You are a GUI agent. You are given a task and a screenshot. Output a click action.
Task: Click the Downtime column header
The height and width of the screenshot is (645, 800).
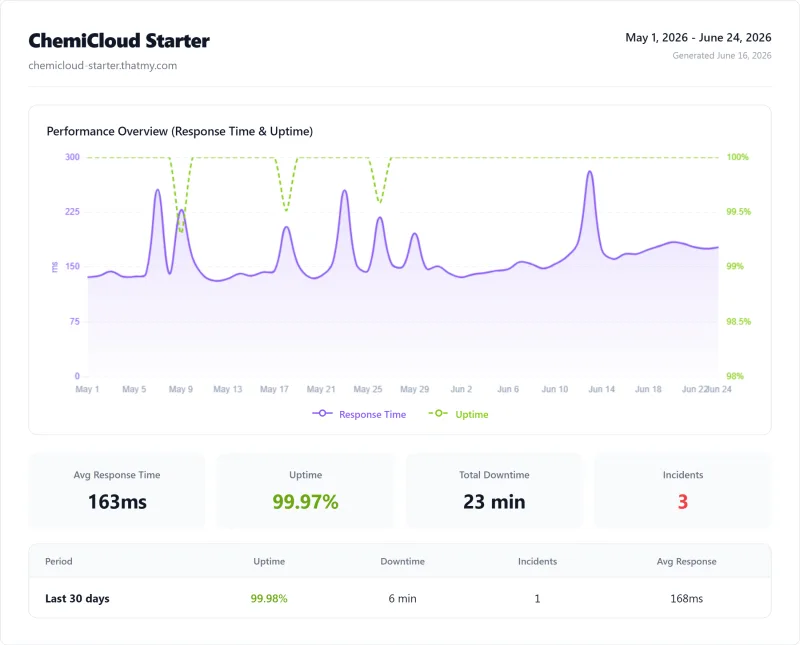coord(403,561)
